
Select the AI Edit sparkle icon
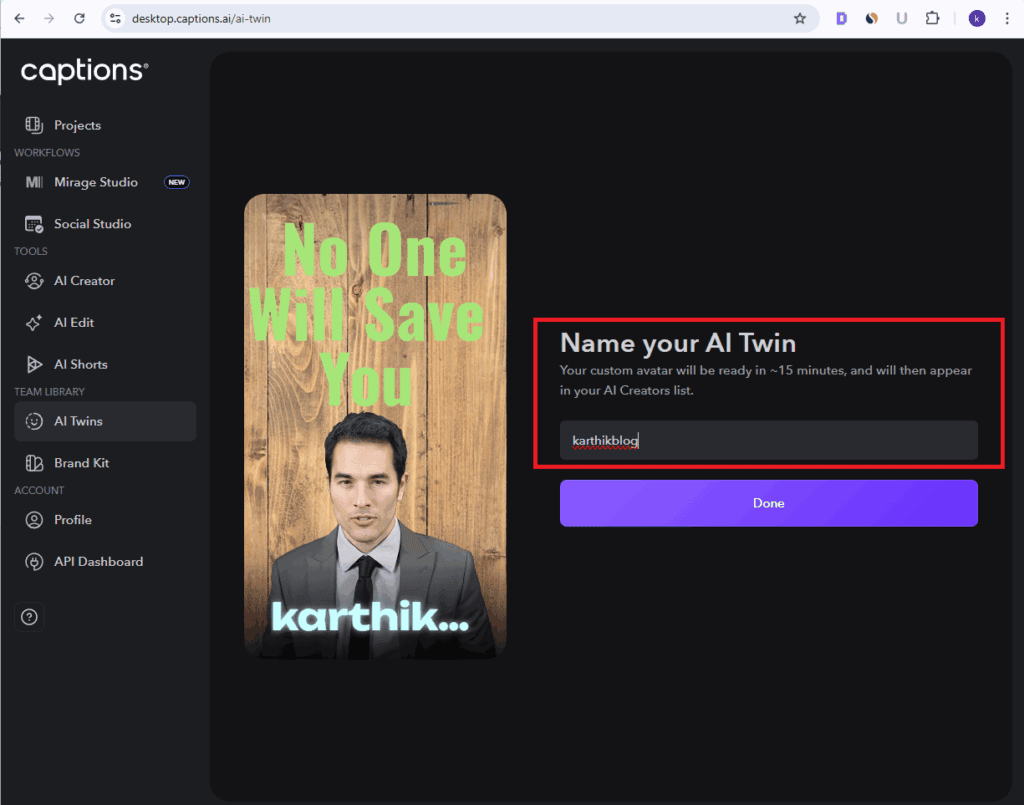coord(34,323)
